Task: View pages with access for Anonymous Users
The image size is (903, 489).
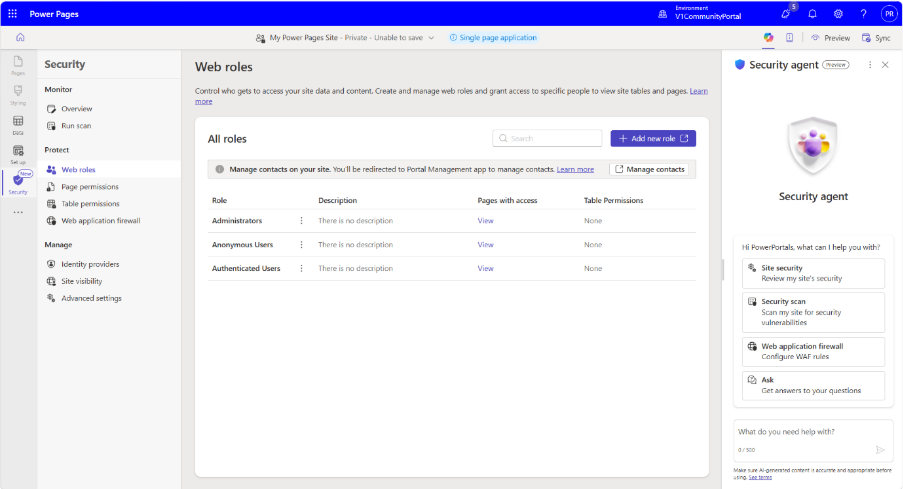Action: coord(485,245)
